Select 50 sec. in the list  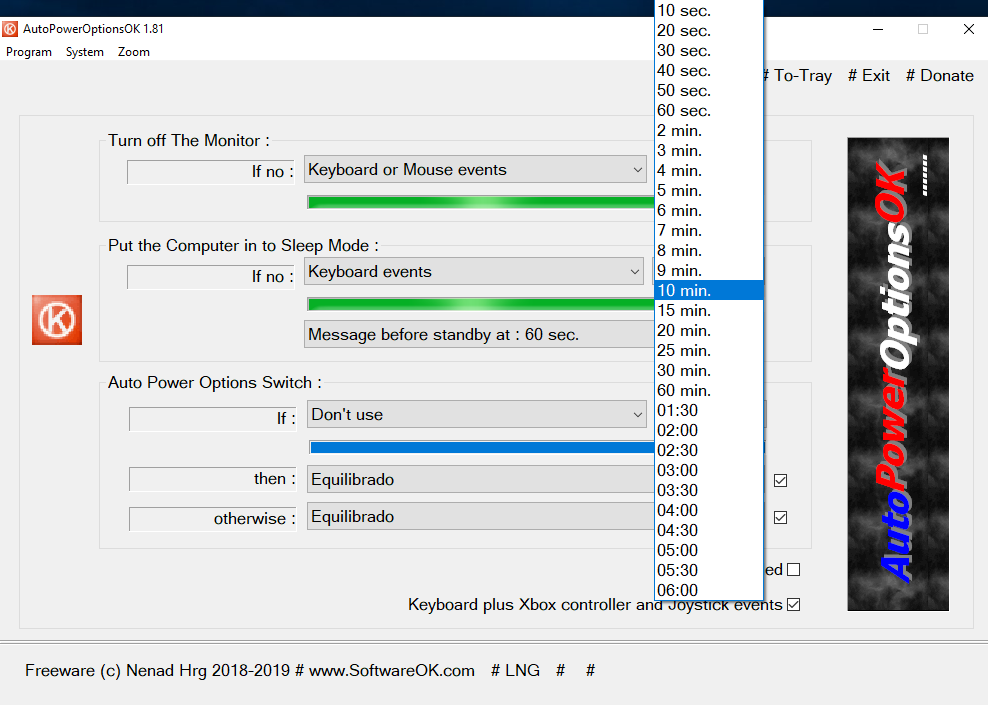[x=709, y=91]
